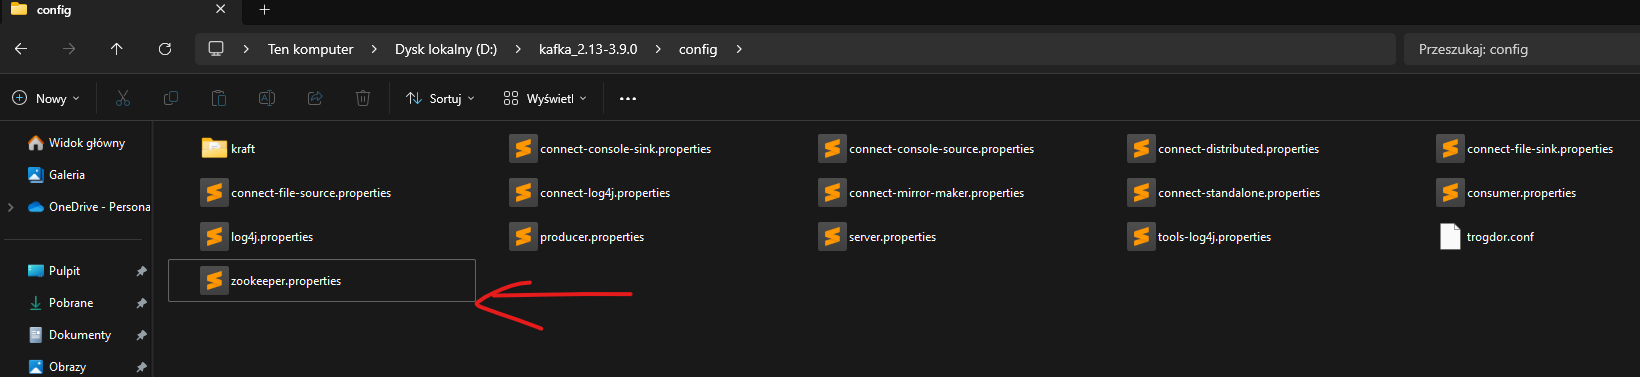Select connect-standalone.properties file name

(1239, 193)
